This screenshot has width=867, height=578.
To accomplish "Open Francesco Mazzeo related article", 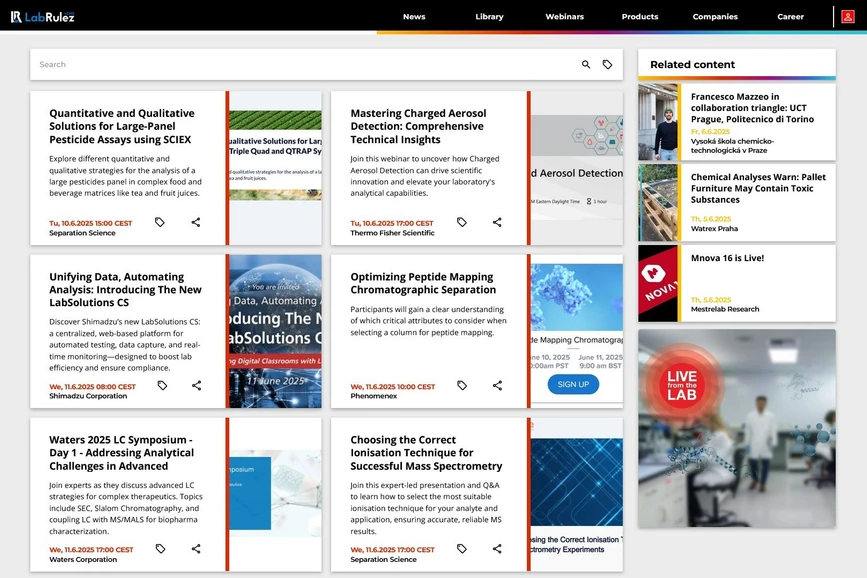I will tap(752, 108).
